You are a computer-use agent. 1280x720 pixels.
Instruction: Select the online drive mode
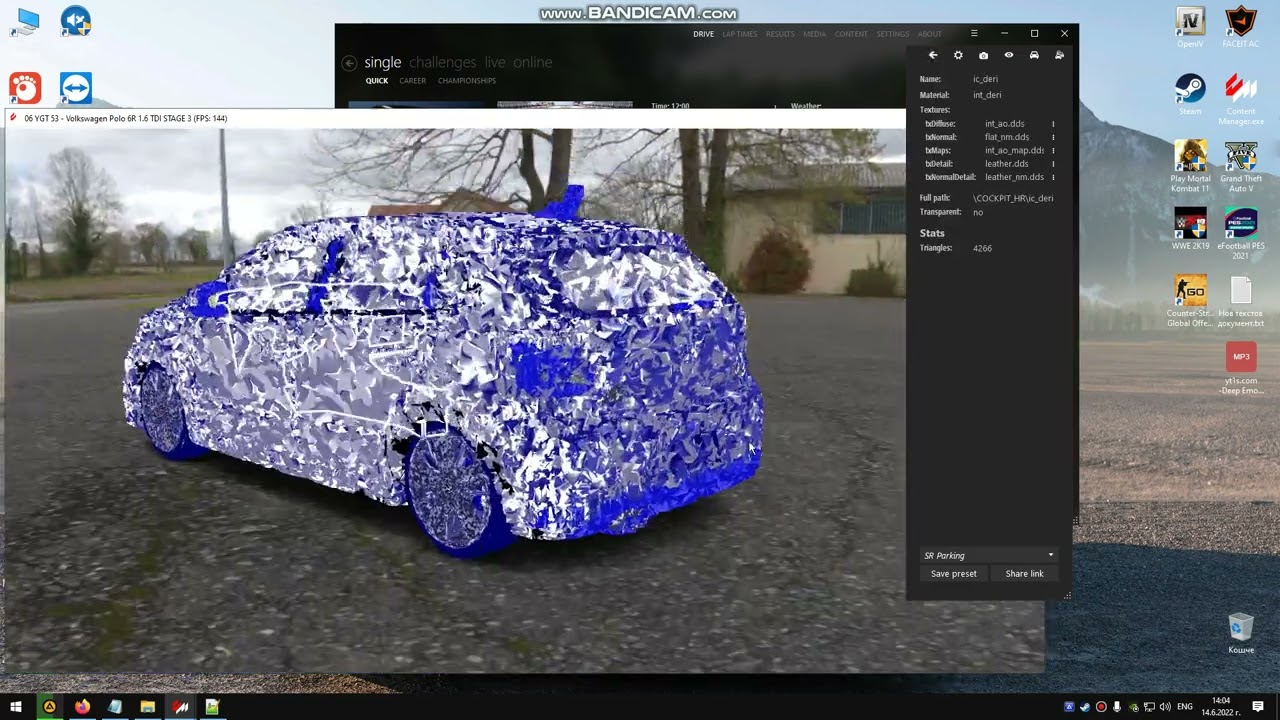pos(532,62)
